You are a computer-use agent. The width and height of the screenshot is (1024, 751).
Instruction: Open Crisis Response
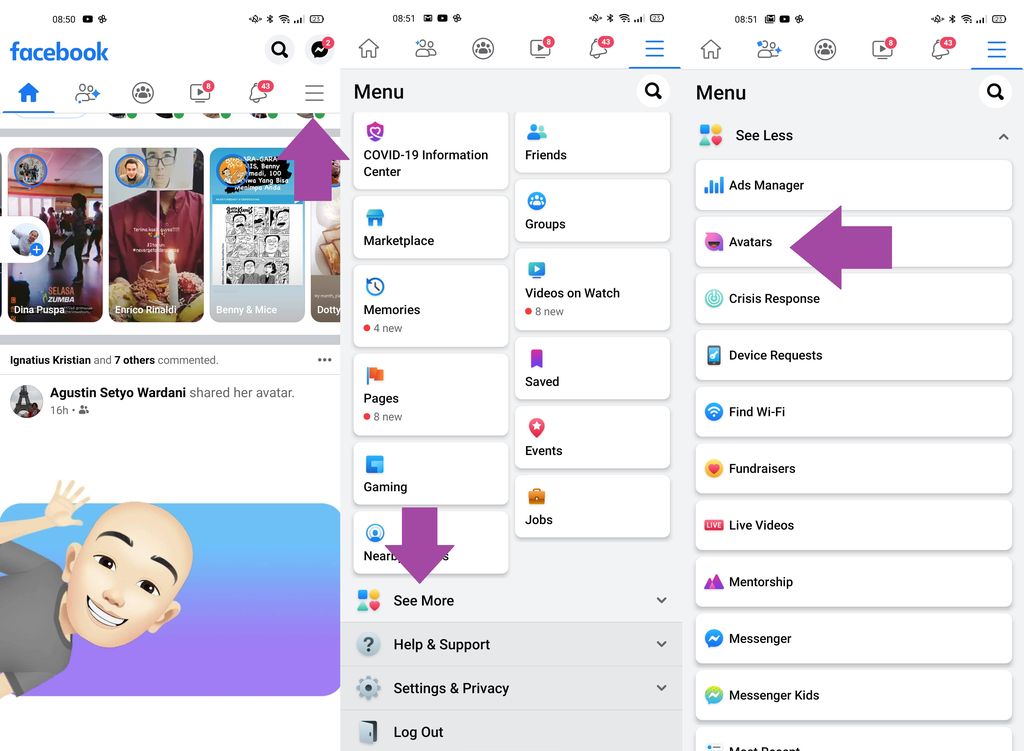pos(854,298)
